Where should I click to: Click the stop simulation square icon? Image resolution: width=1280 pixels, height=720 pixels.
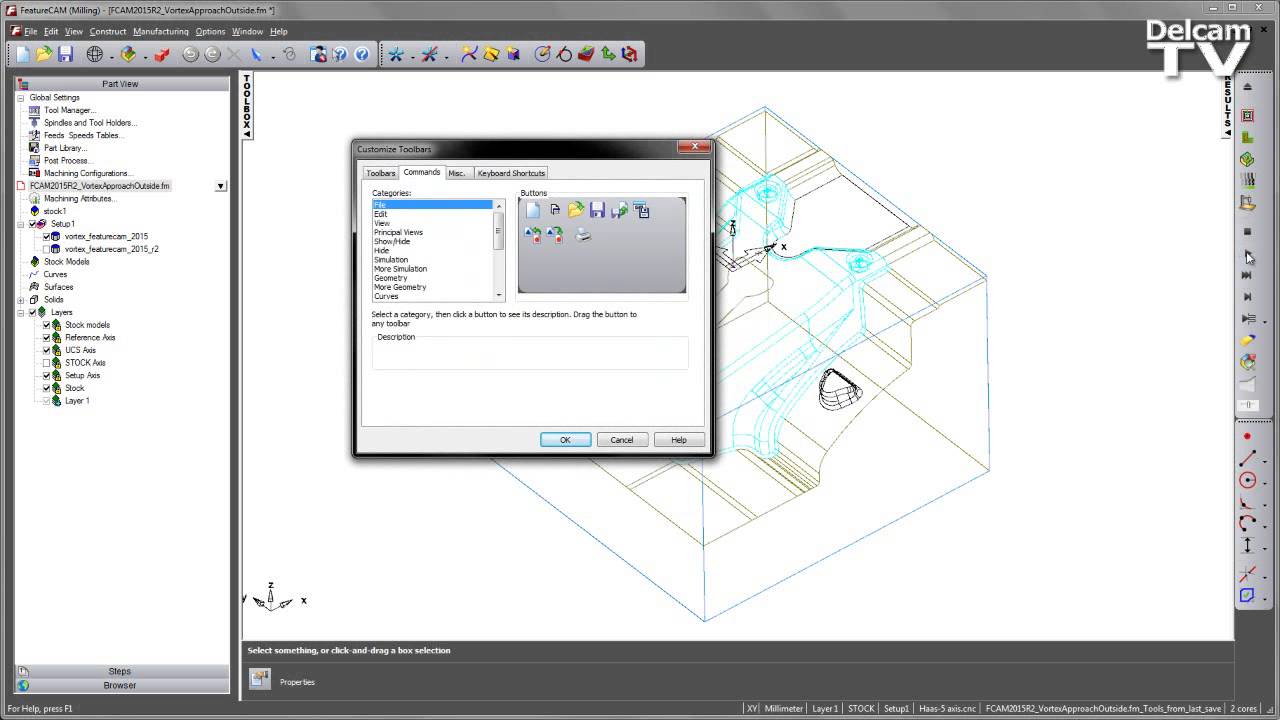(1247, 231)
